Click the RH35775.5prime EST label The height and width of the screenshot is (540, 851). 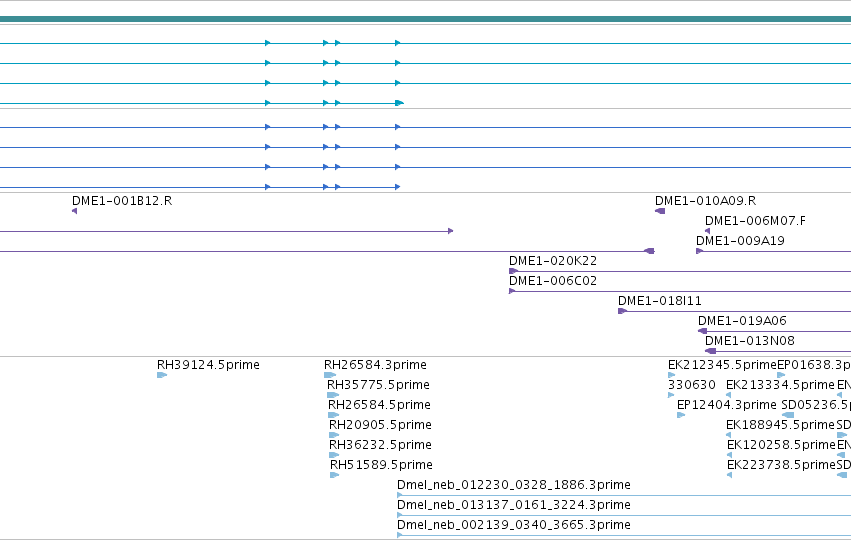click(x=378, y=385)
